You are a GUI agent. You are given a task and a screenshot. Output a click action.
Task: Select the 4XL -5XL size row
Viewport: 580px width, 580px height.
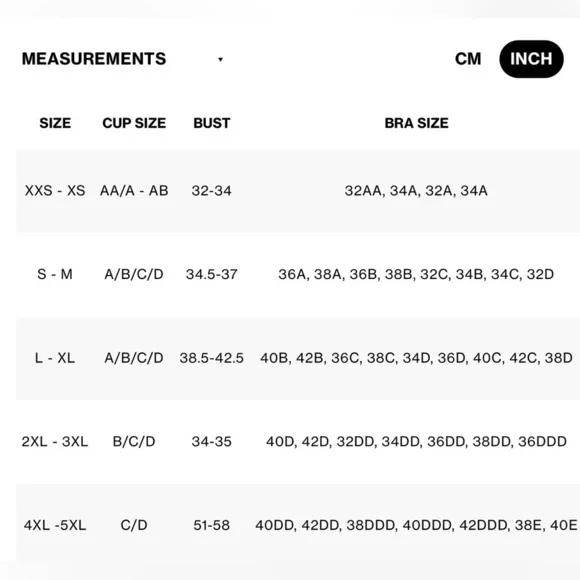[298, 525]
